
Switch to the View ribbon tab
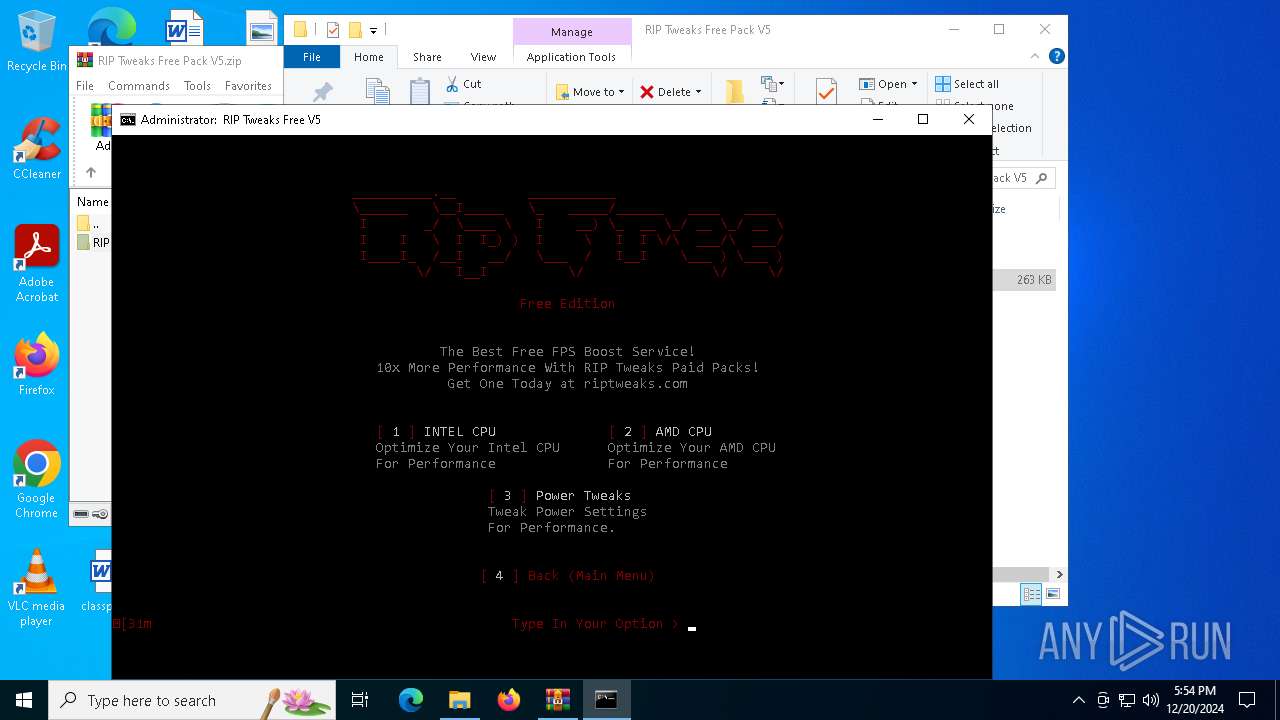[x=483, y=57]
